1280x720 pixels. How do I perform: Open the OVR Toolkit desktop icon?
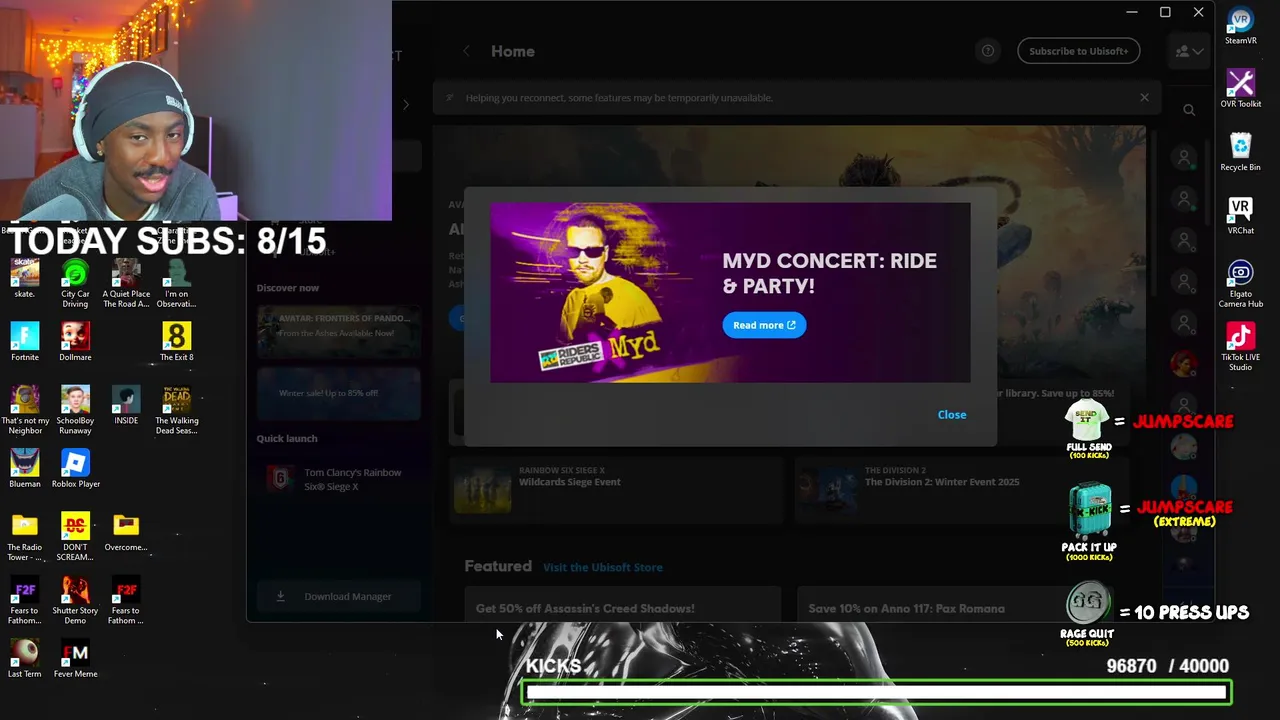pos(1240,89)
